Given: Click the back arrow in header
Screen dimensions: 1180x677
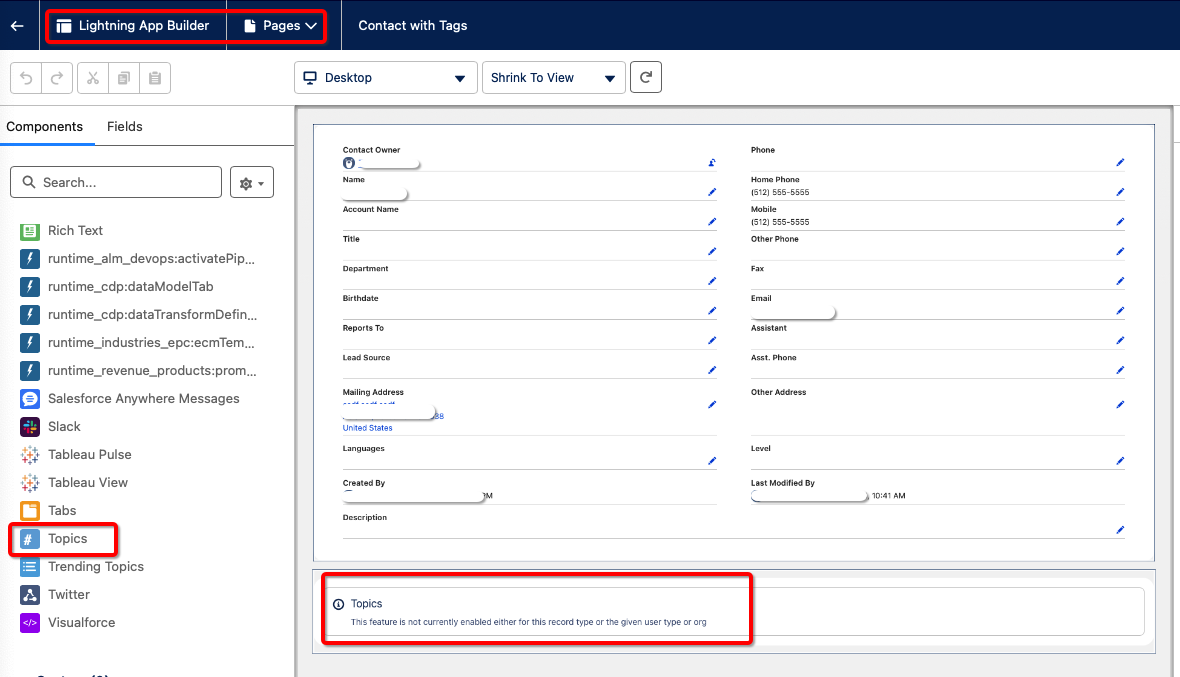Looking at the screenshot, I should pyautogui.click(x=17, y=26).
